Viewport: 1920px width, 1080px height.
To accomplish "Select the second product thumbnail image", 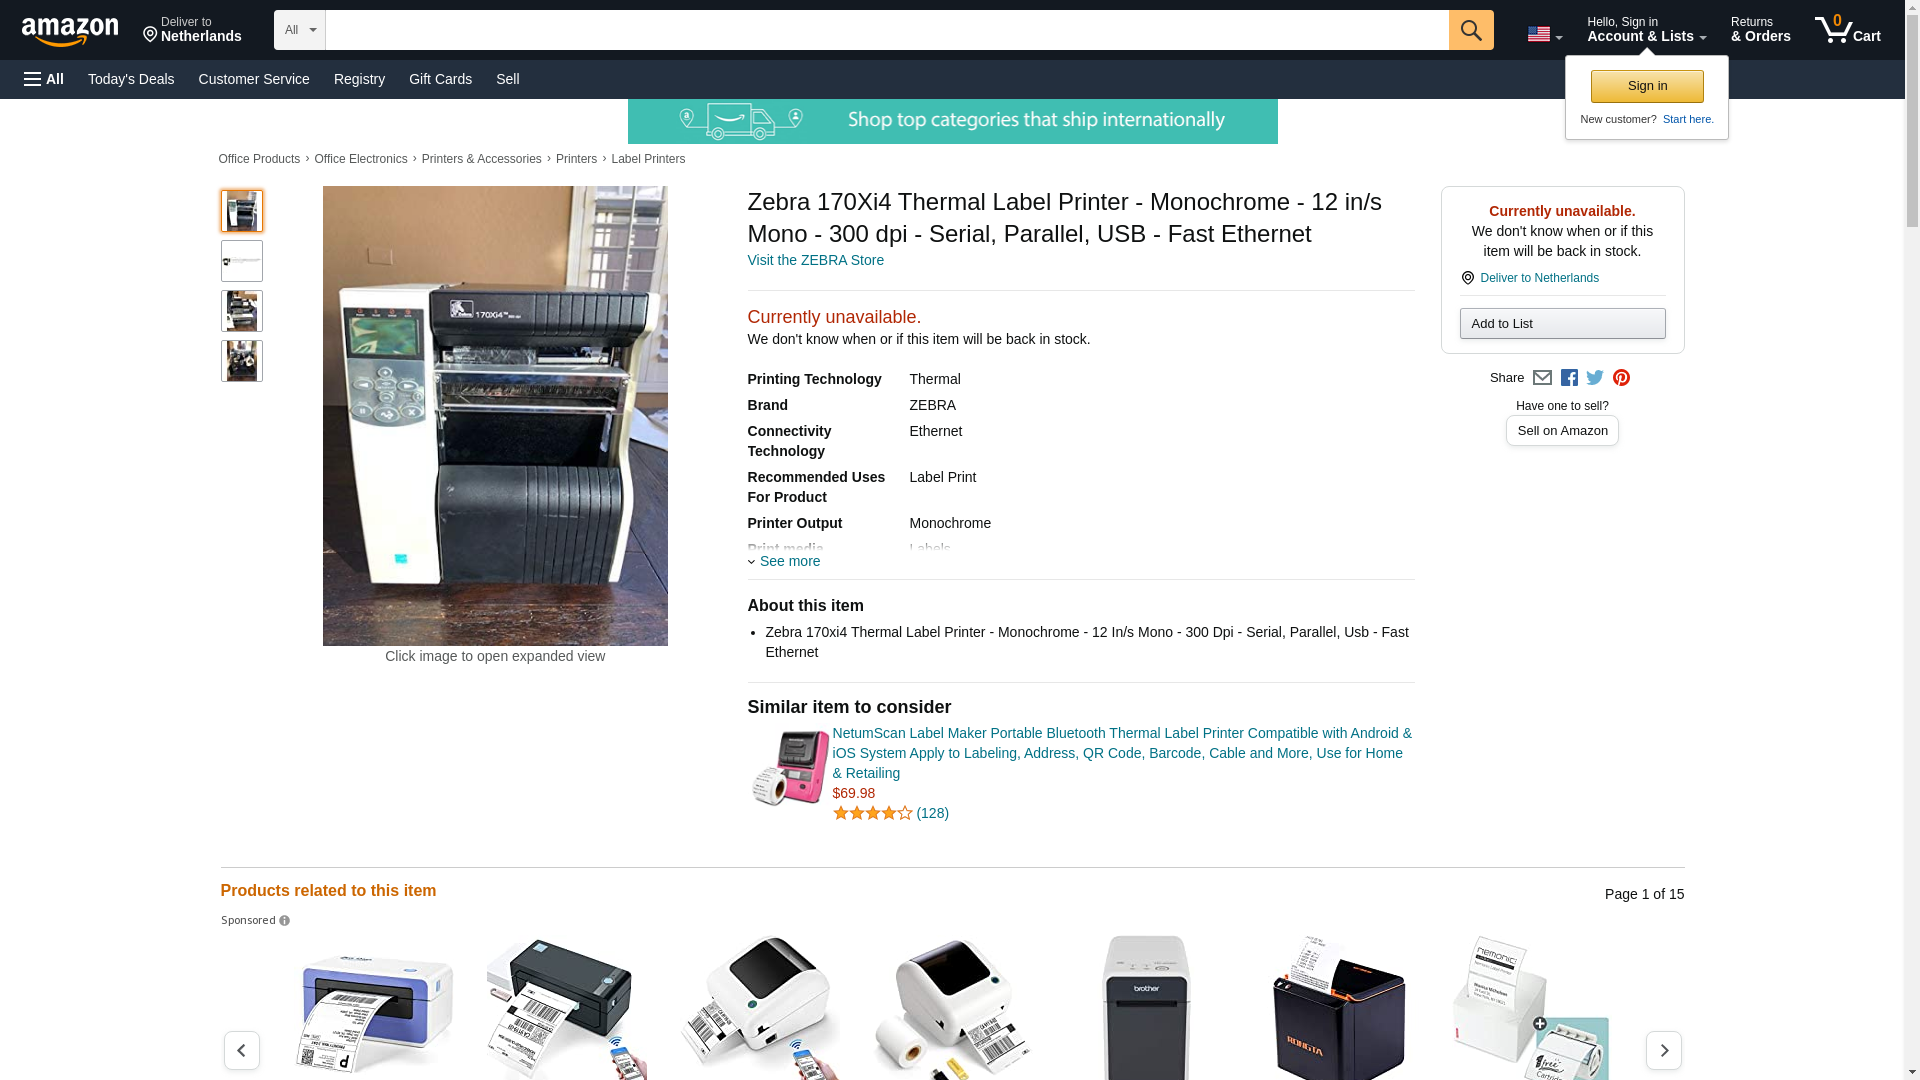I will click(241, 261).
